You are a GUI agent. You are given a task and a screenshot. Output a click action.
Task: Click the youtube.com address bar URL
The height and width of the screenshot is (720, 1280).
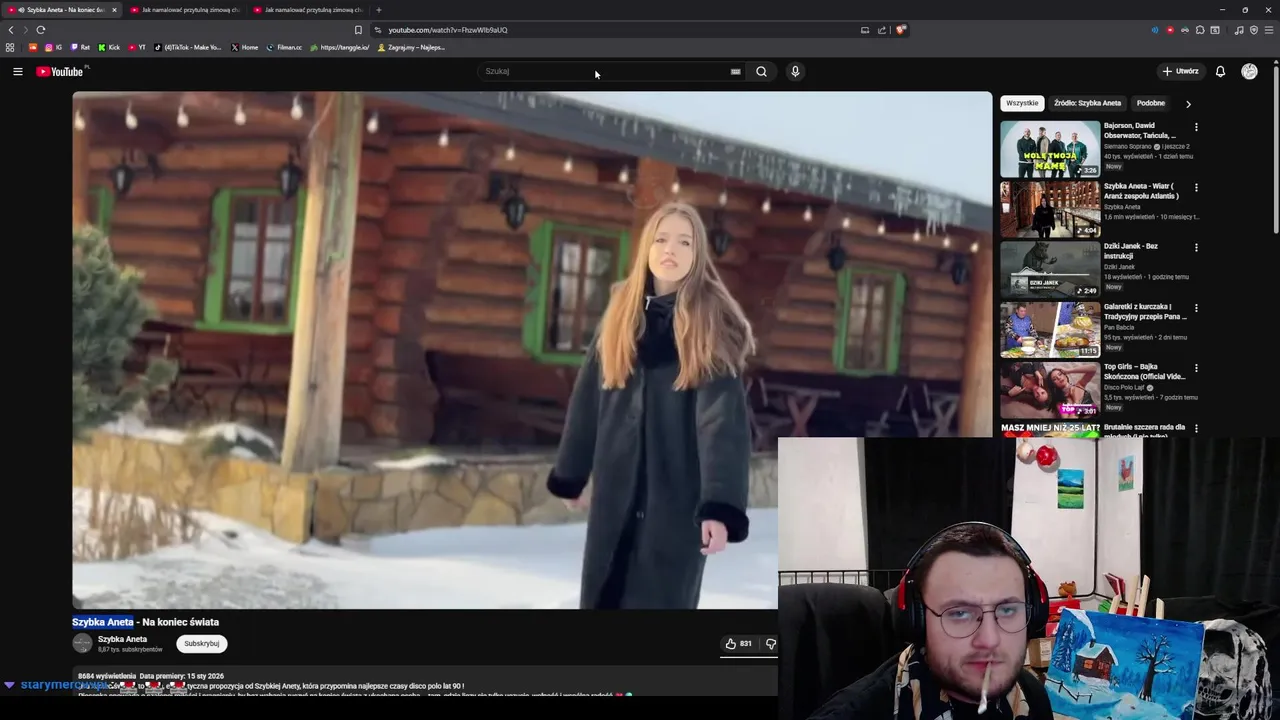click(x=448, y=30)
